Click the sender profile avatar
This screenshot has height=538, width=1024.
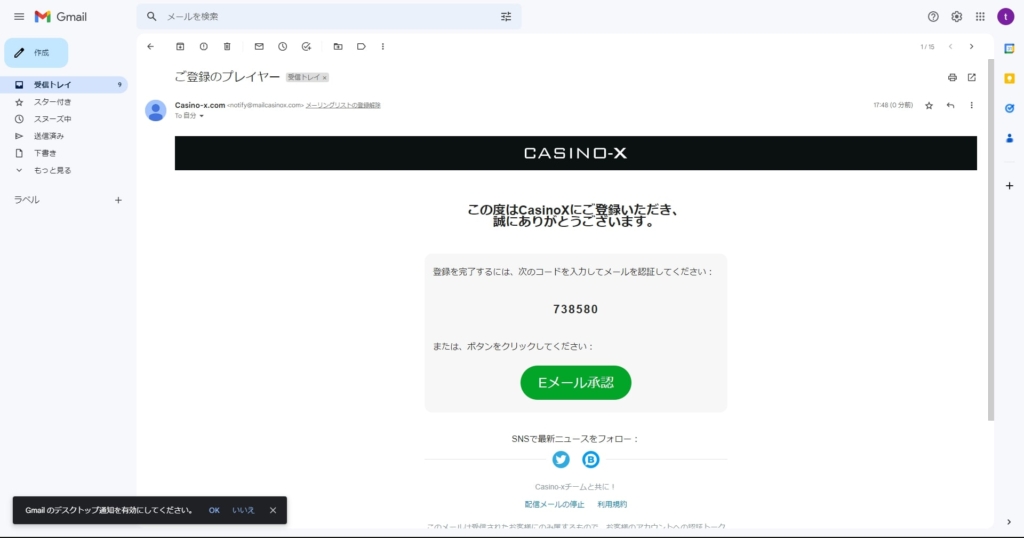pos(155,110)
